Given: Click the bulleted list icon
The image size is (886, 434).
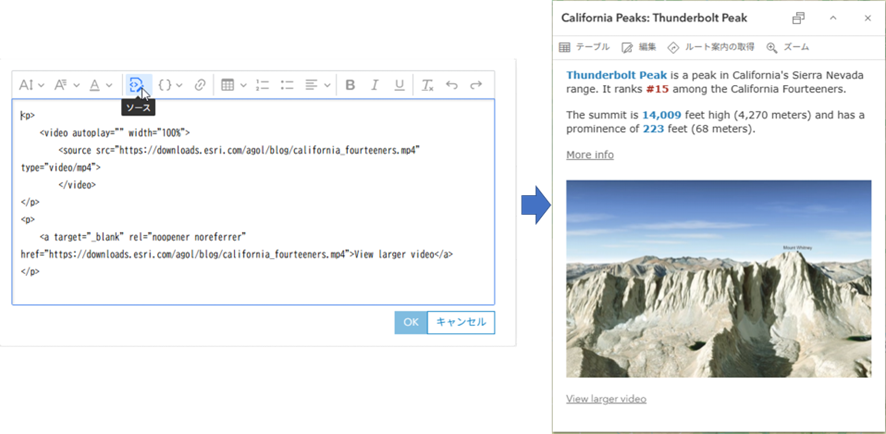Looking at the screenshot, I should tap(287, 85).
